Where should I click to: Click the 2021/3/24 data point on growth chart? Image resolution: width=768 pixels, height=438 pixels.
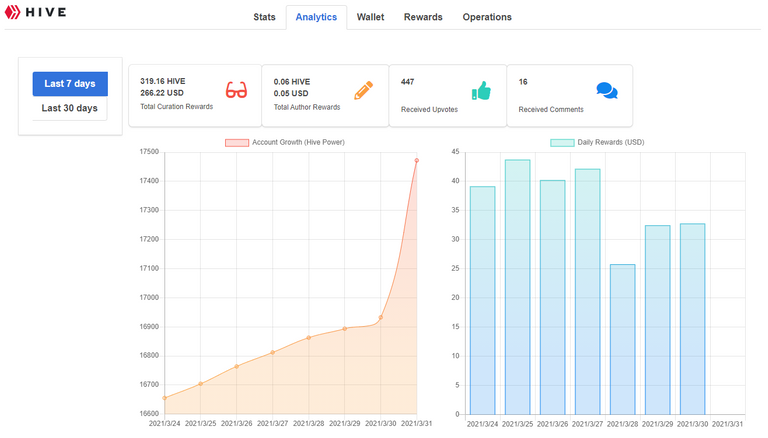[165, 398]
